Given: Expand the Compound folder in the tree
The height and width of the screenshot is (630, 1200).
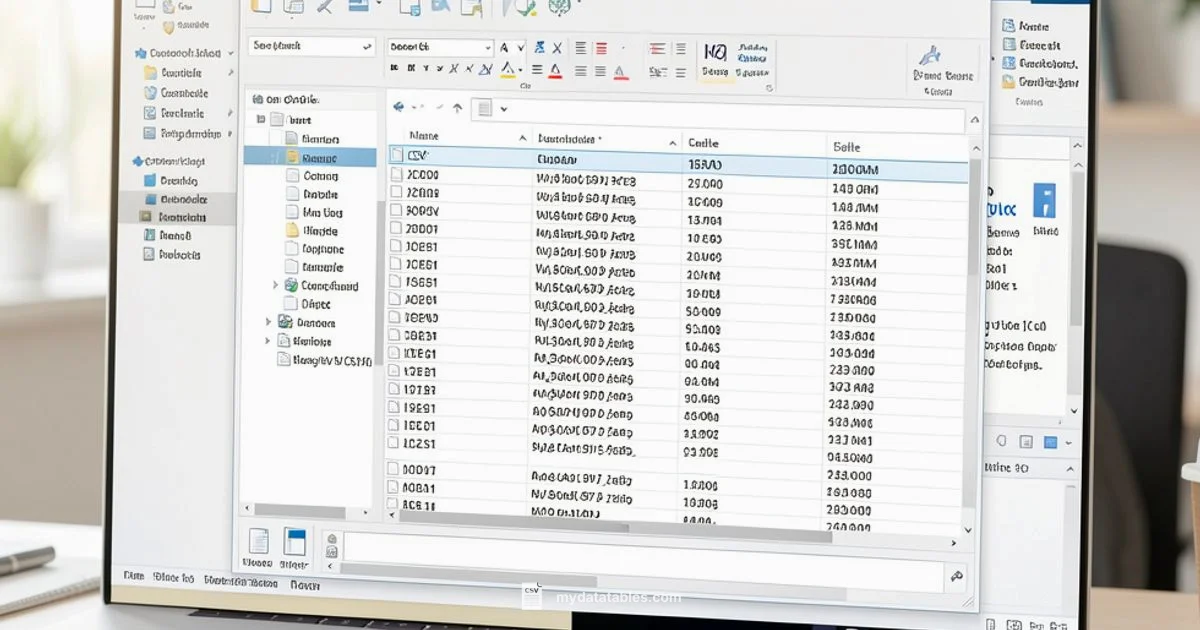Looking at the screenshot, I should pos(277,286).
